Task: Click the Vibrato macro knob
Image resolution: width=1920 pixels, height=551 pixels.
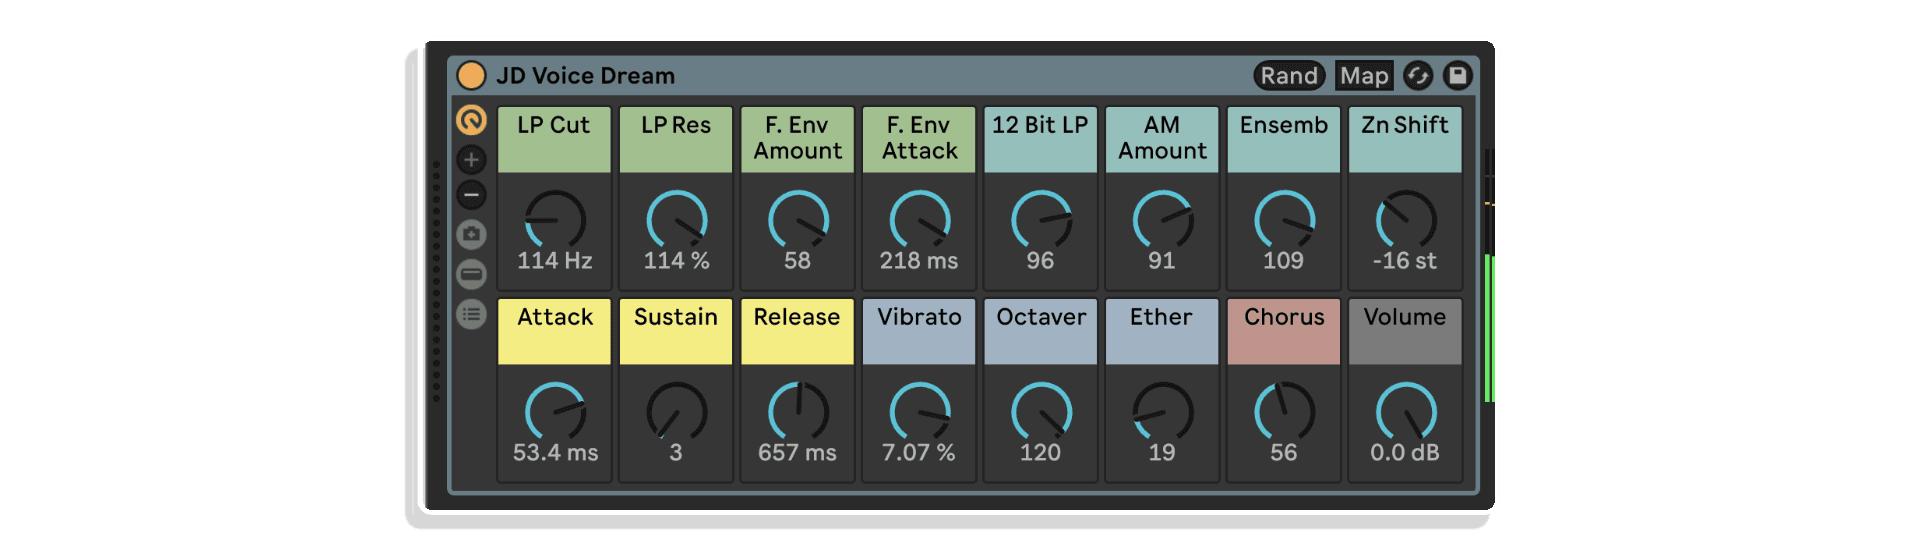Action: [920, 412]
